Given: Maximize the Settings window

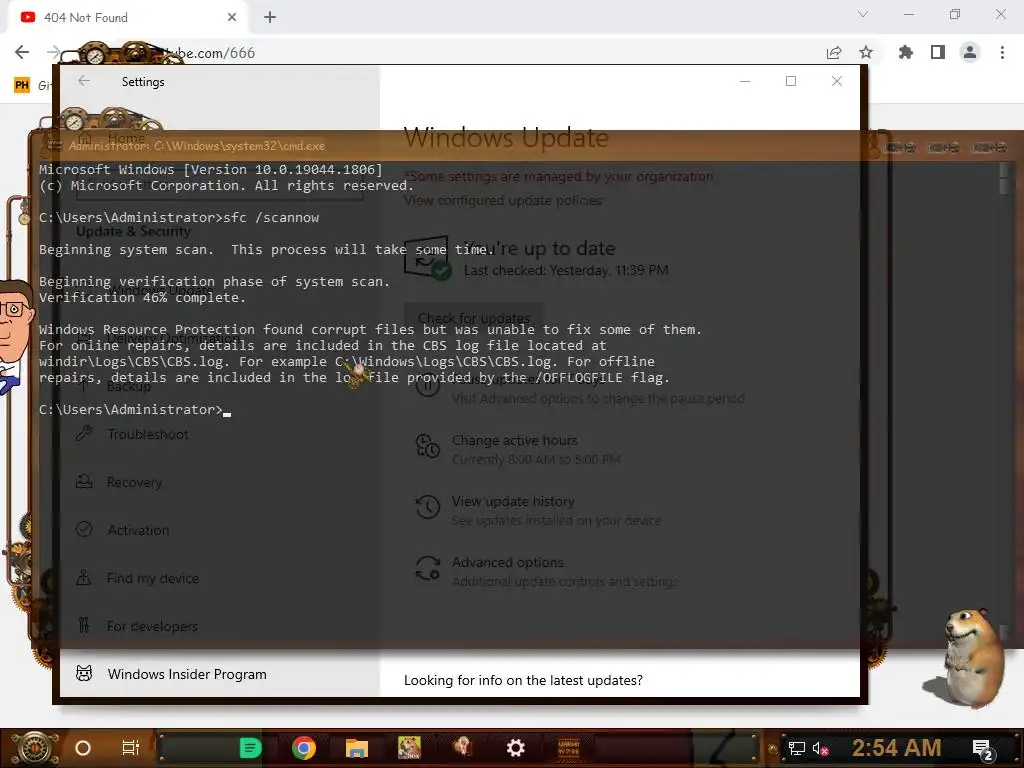Looking at the screenshot, I should point(791,81).
